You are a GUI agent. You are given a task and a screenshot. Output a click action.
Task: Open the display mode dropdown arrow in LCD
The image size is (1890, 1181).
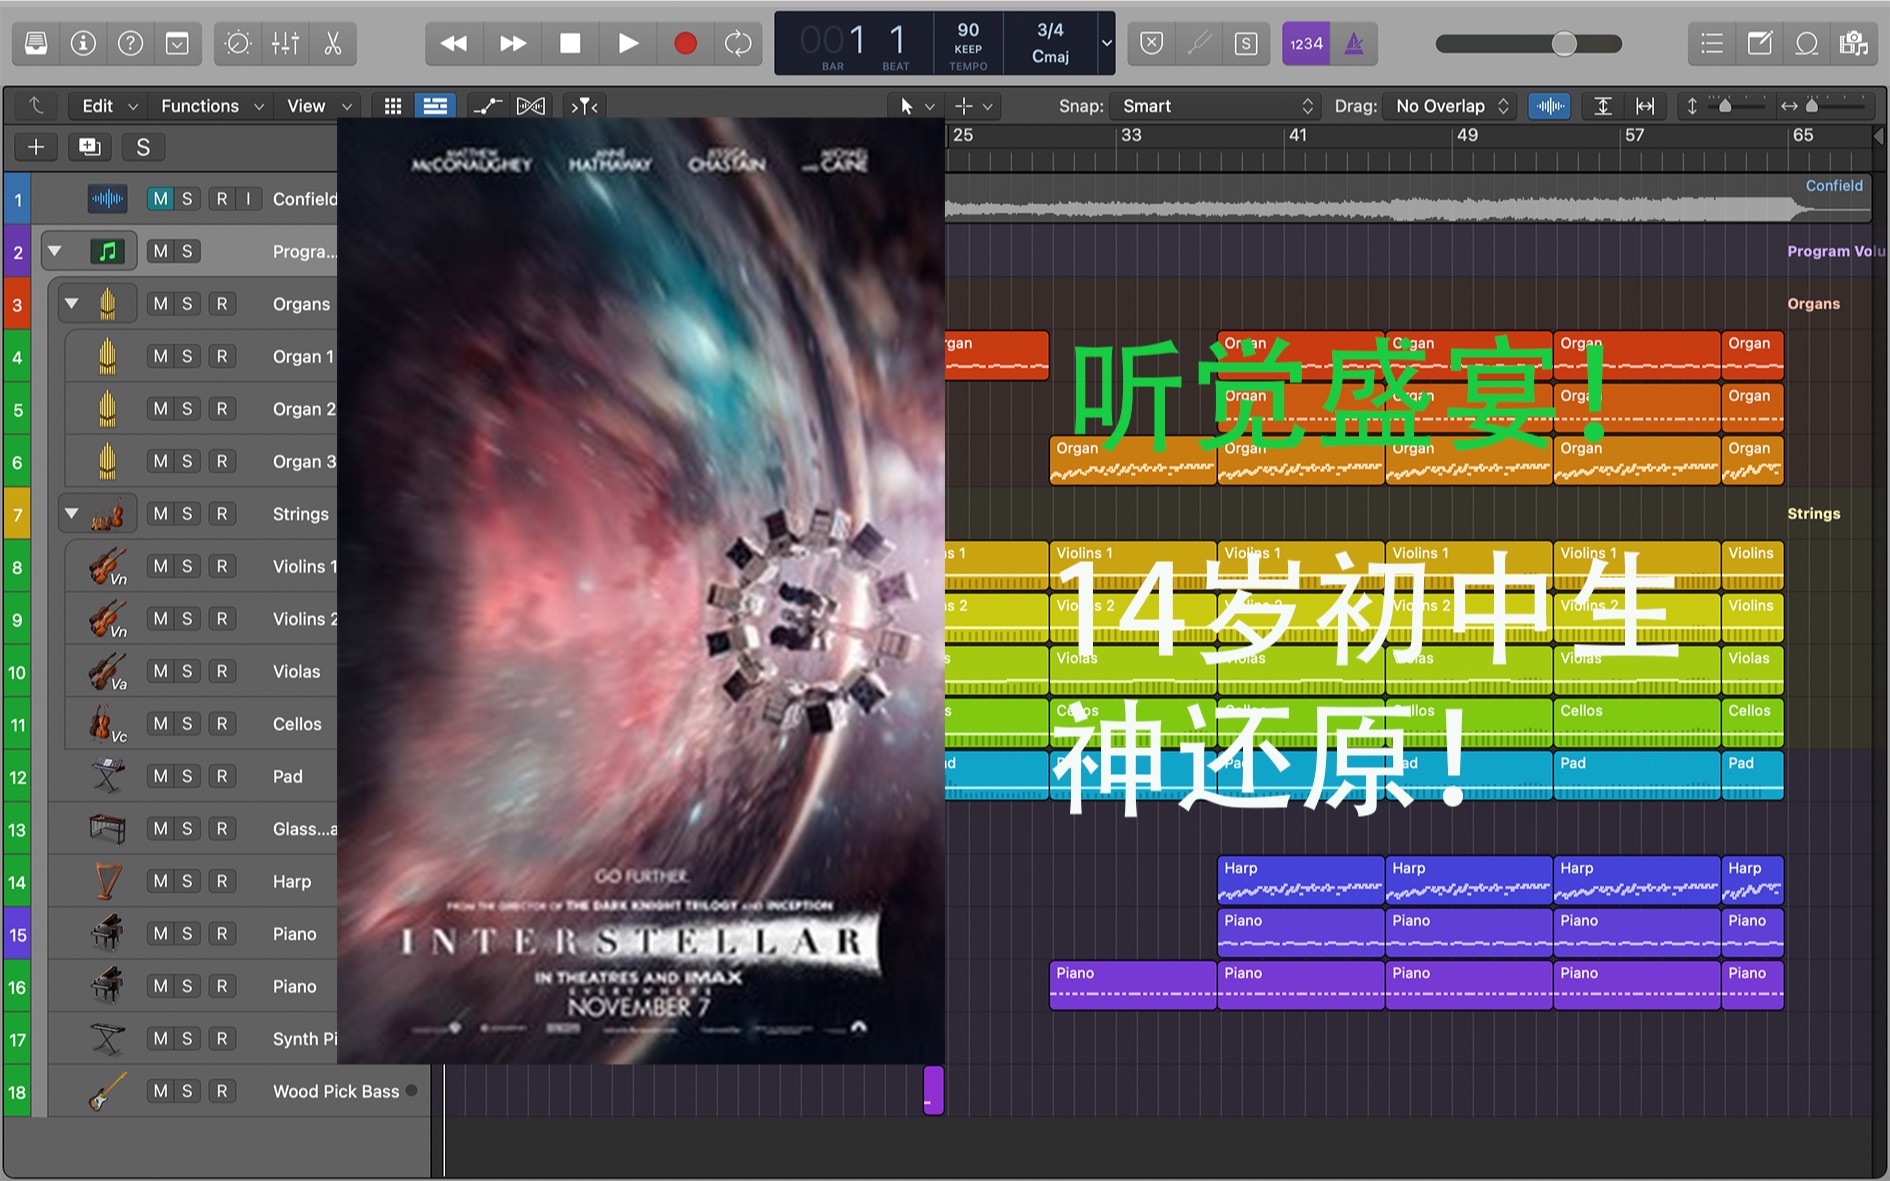(x=1106, y=43)
